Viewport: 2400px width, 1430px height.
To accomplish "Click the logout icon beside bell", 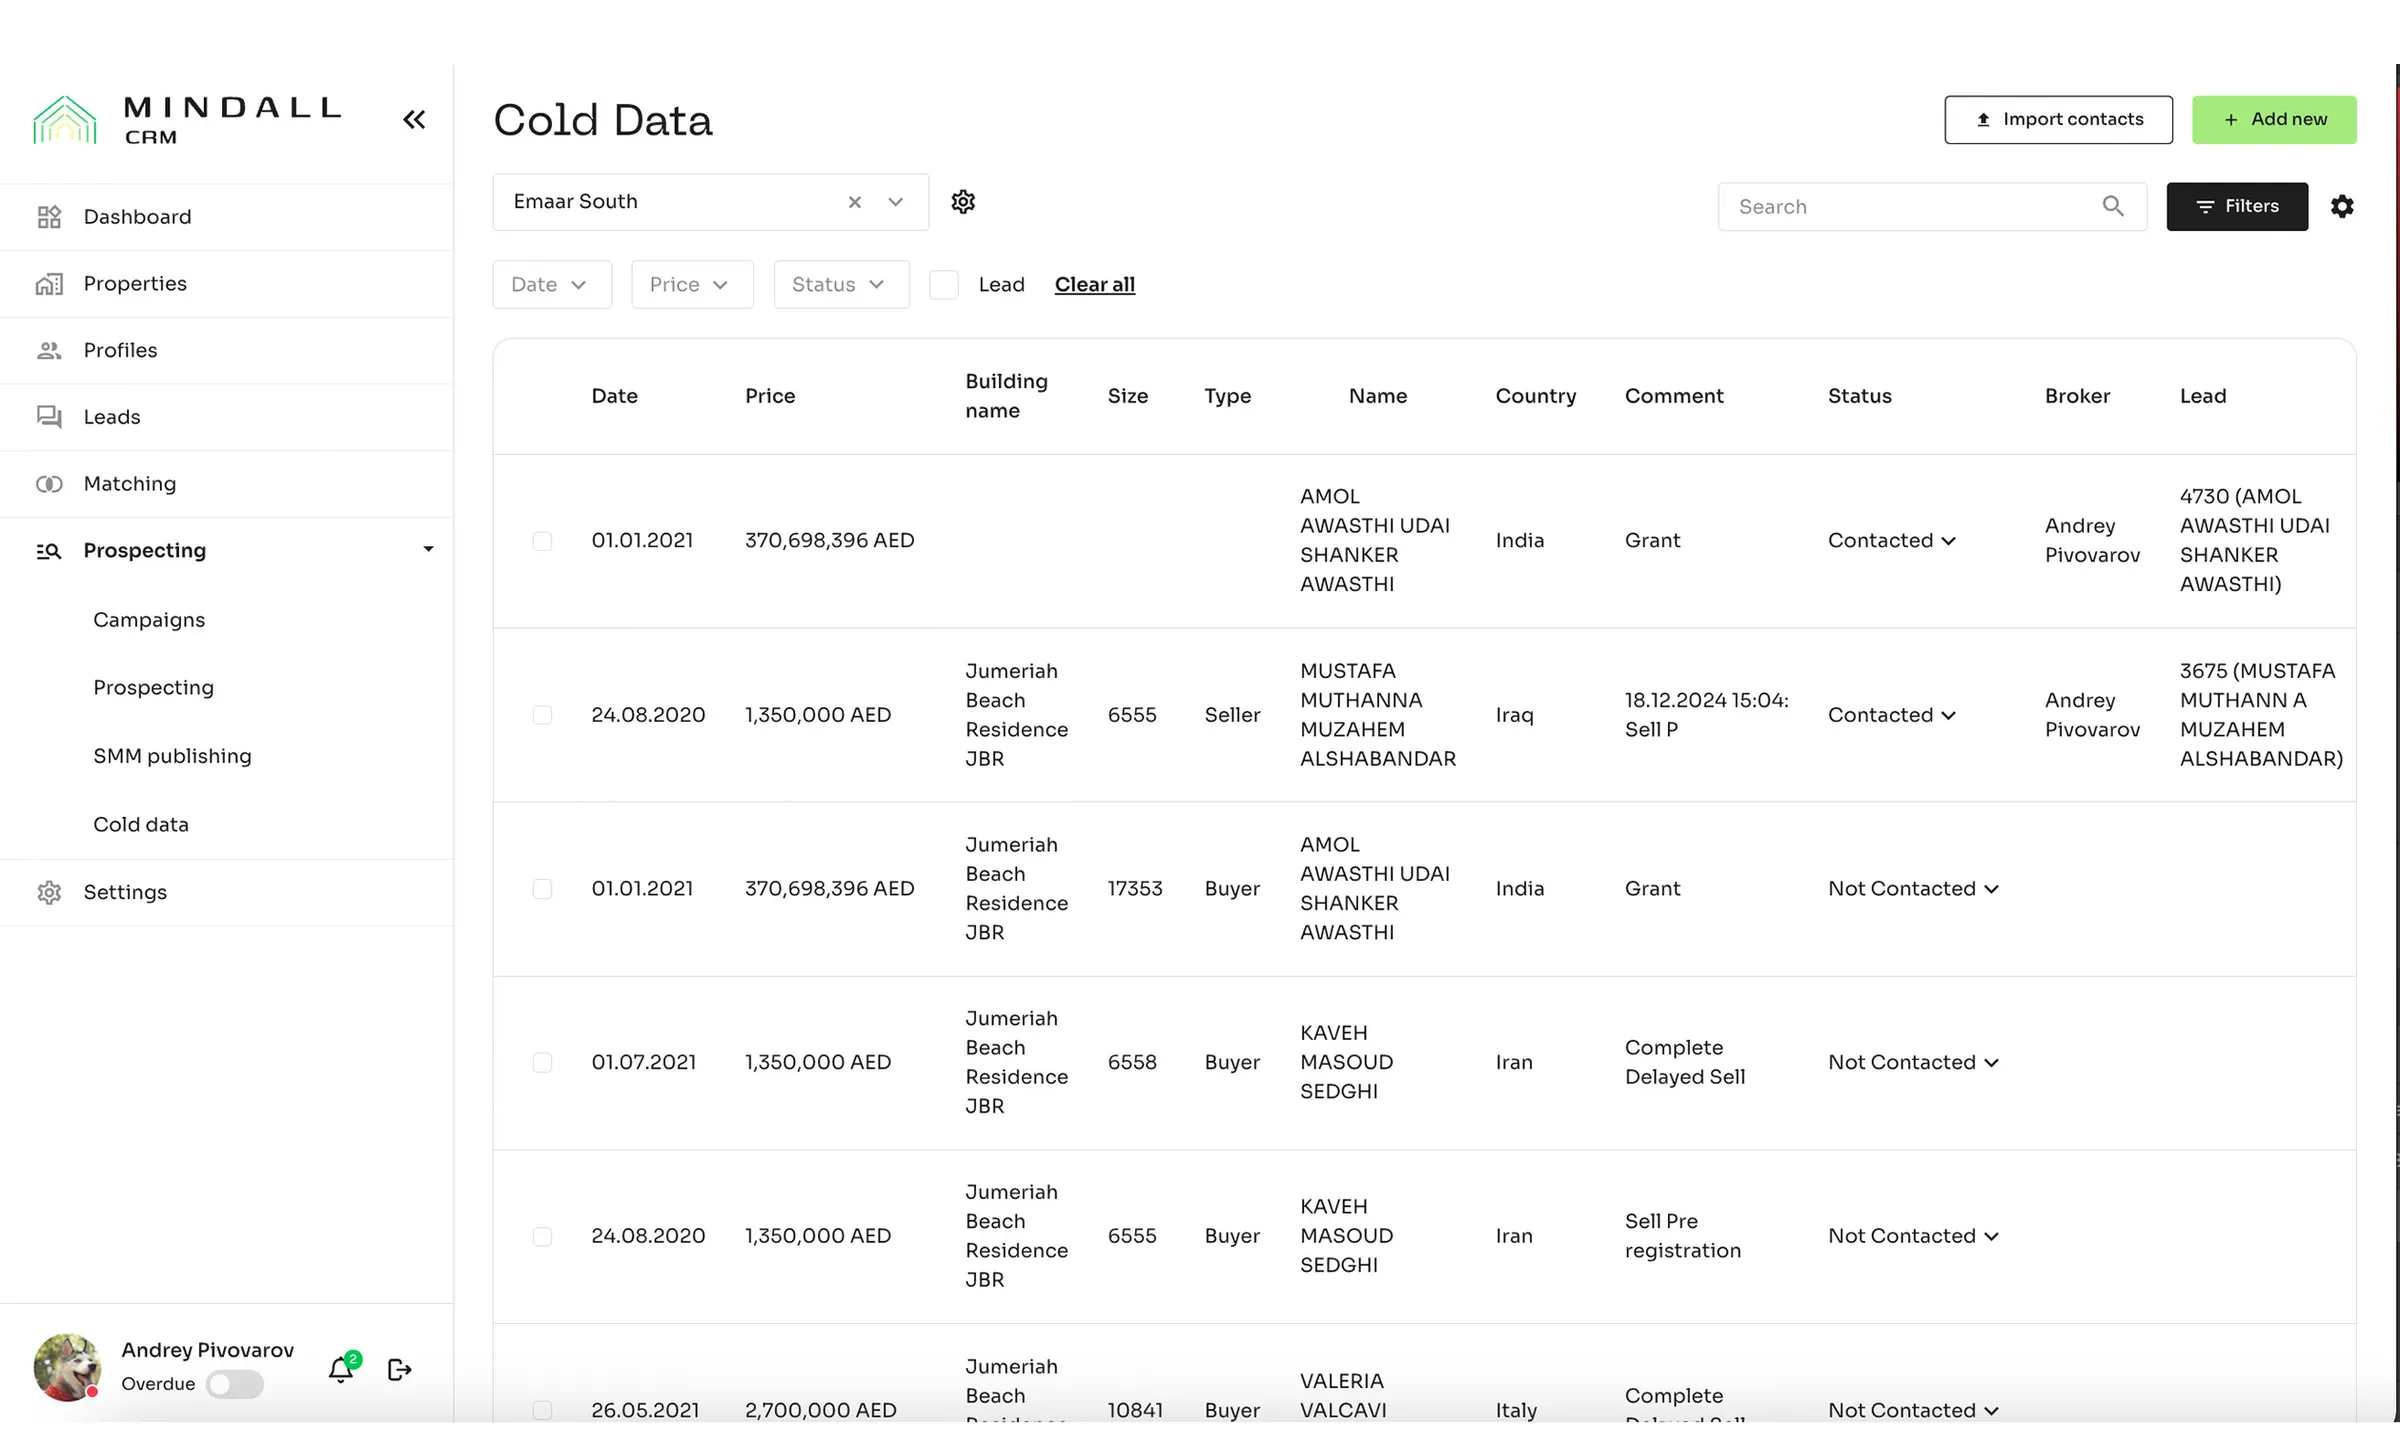I will [x=399, y=1369].
